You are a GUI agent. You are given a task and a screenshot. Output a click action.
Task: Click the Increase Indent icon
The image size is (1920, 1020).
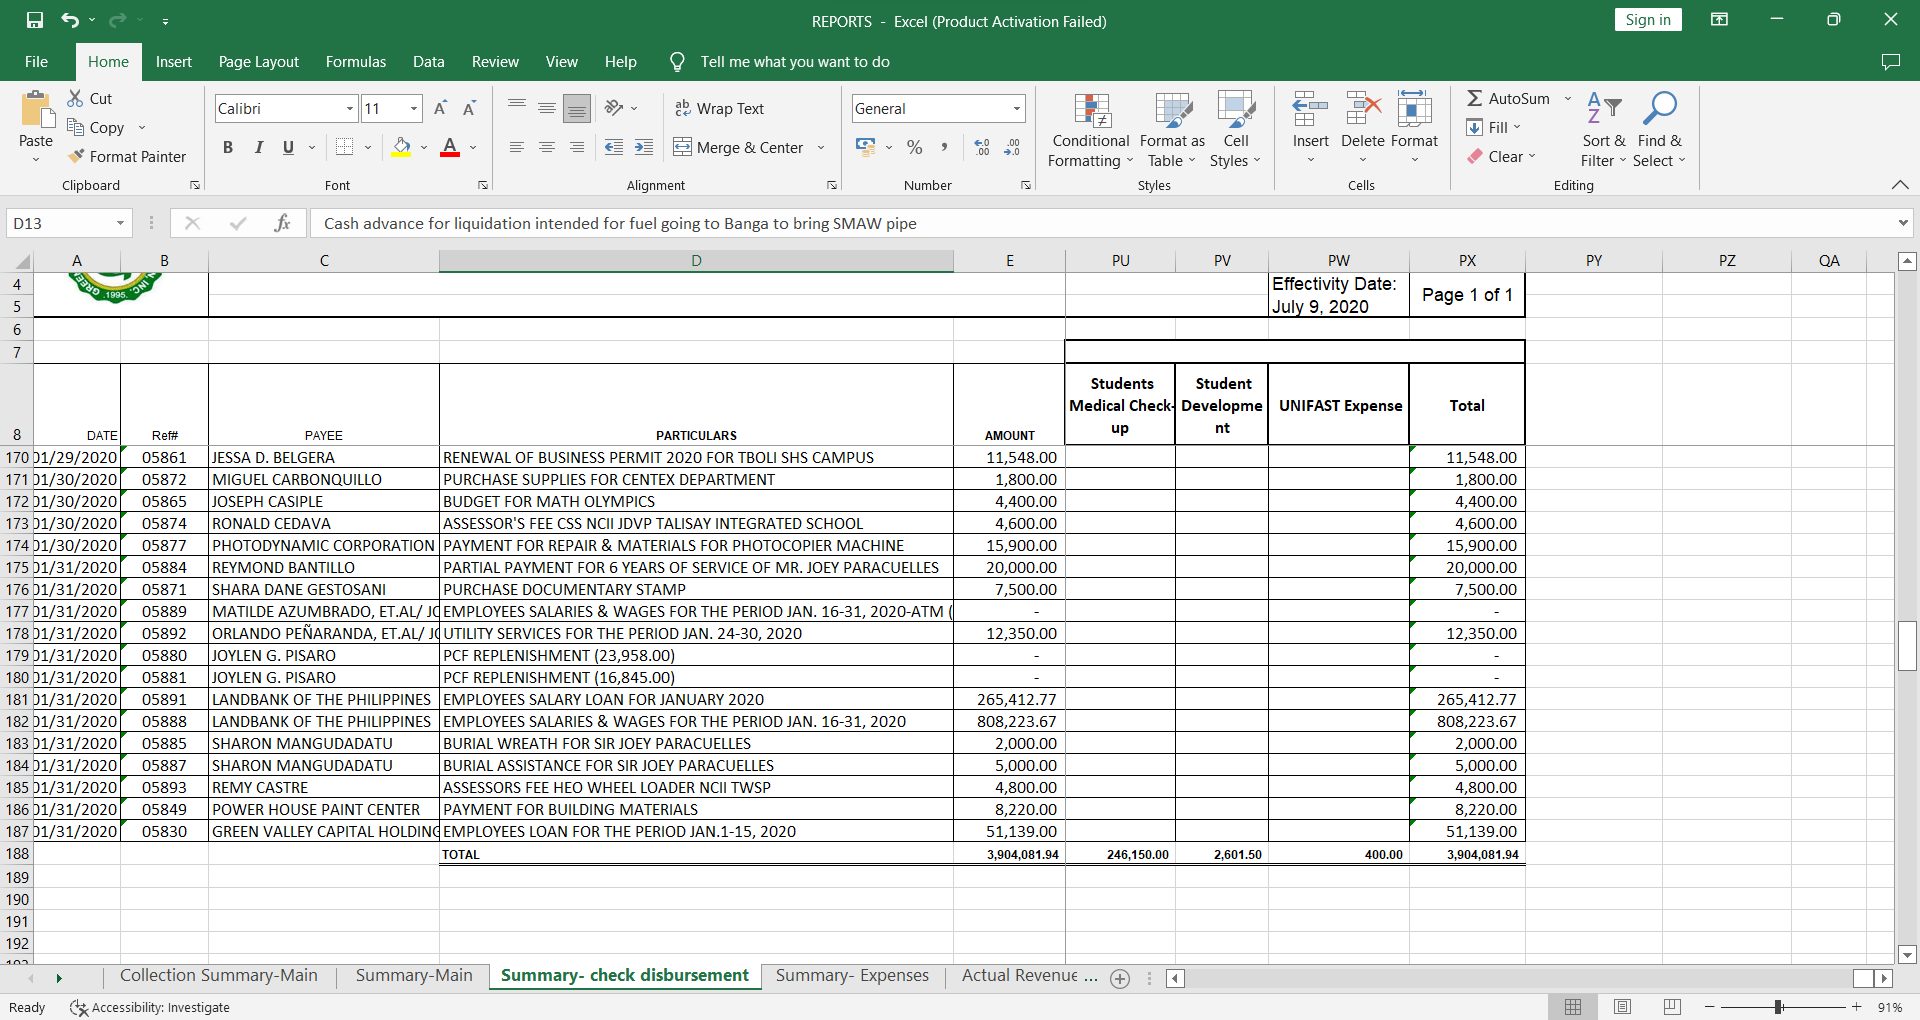644,147
